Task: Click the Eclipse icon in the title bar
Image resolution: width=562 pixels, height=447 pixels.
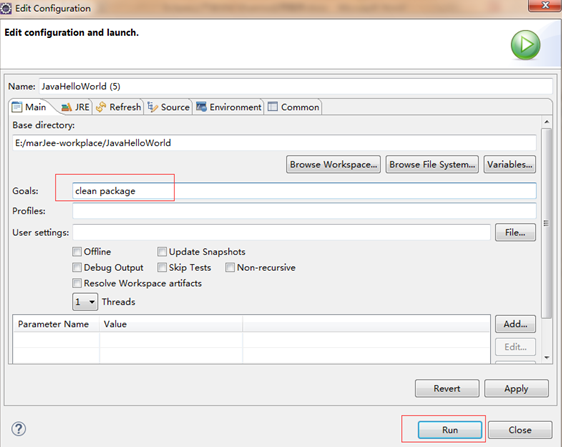Action: (x=5, y=8)
